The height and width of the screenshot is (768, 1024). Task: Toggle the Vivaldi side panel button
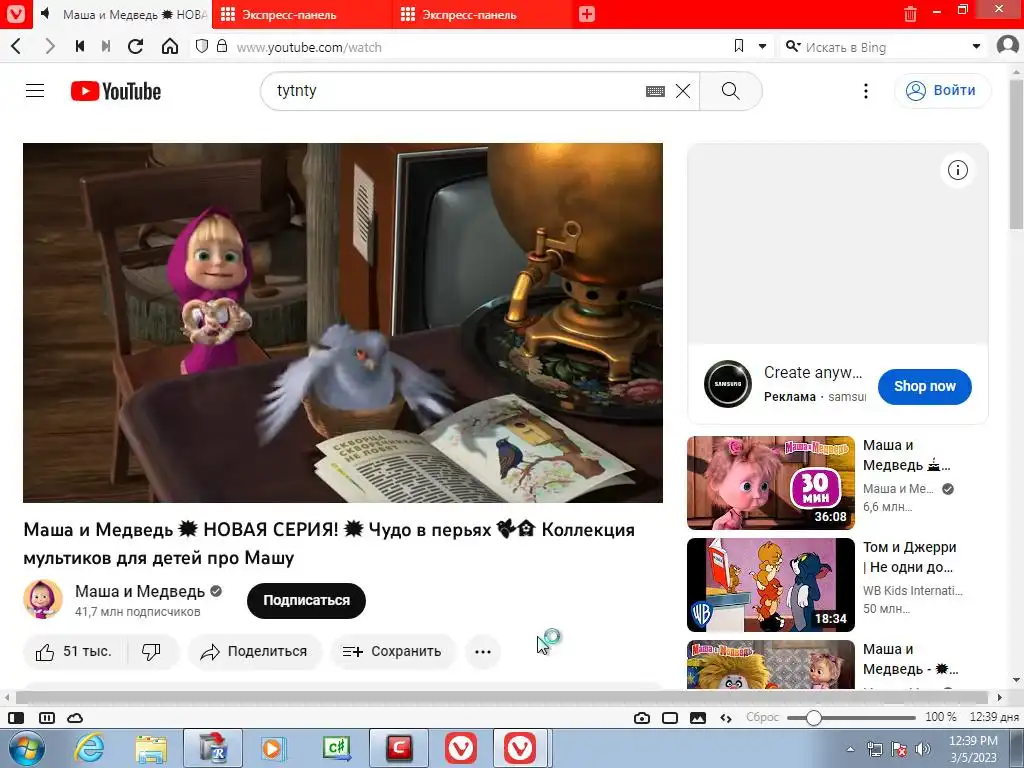[16, 718]
